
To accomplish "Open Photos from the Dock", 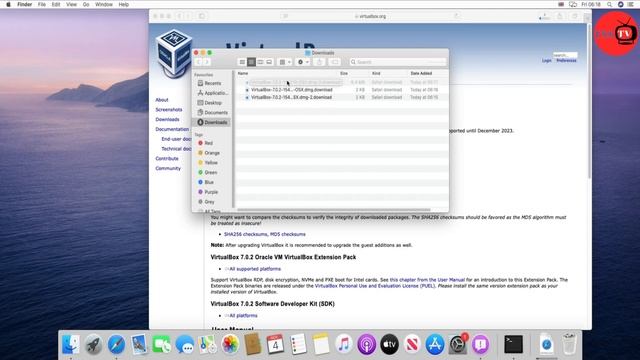I will tap(230, 344).
